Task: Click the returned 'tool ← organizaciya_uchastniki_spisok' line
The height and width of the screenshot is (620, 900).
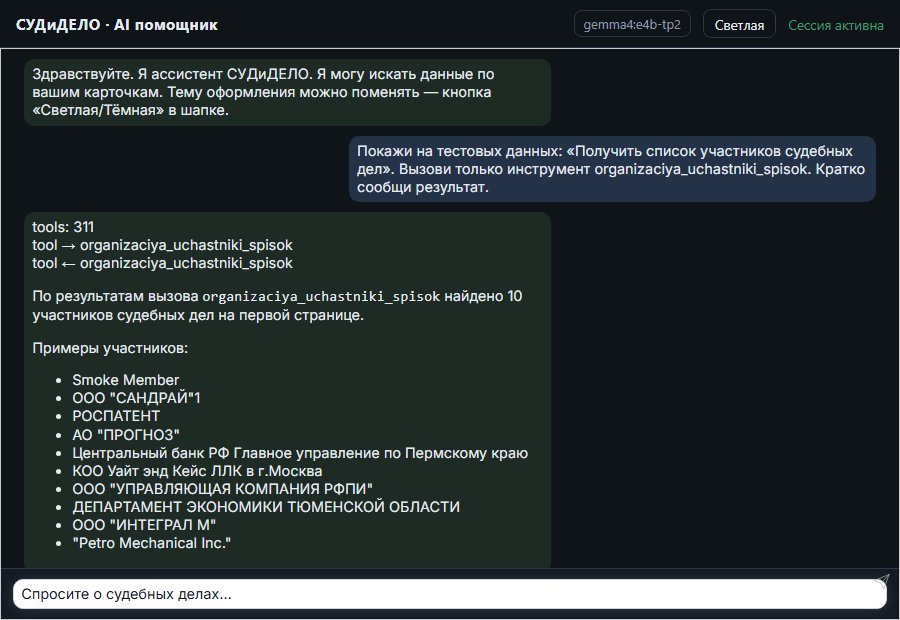Action: point(162,263)
